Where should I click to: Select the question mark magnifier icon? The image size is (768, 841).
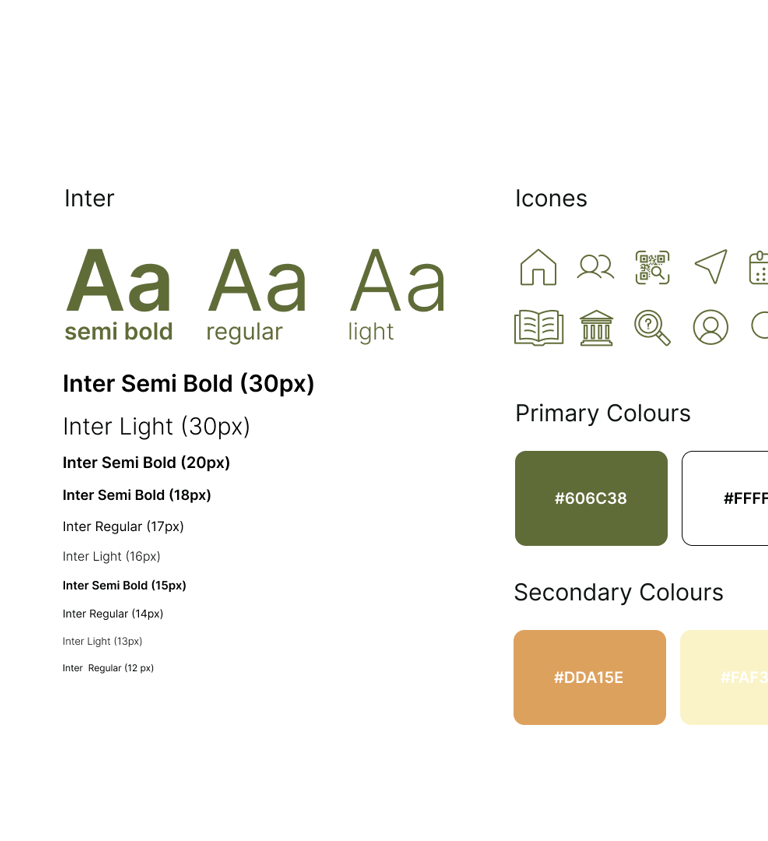pyautogui.click(x=652, y=327)
